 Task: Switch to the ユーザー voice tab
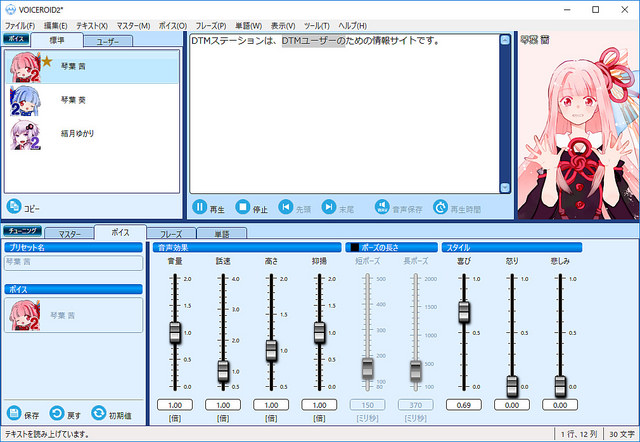pos(108,42)
